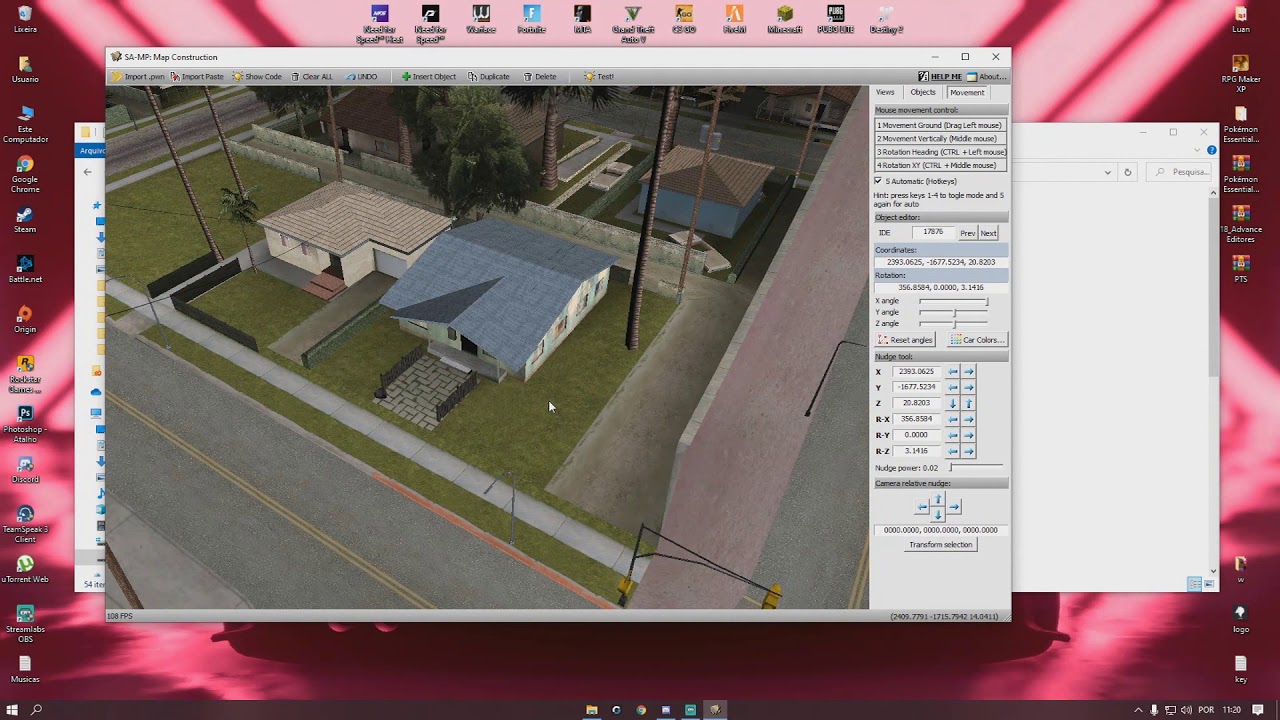Decrease R-Z with the left arrow
1280x720 pixels.
tap(953, 451)
